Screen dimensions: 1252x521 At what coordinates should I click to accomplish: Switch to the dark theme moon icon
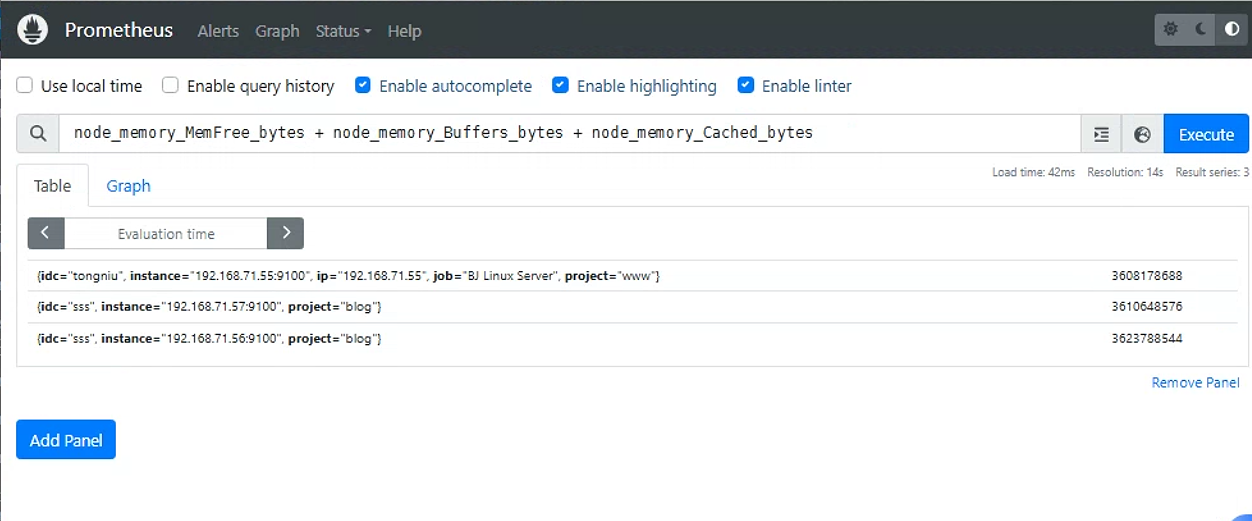coord(1201,30)
